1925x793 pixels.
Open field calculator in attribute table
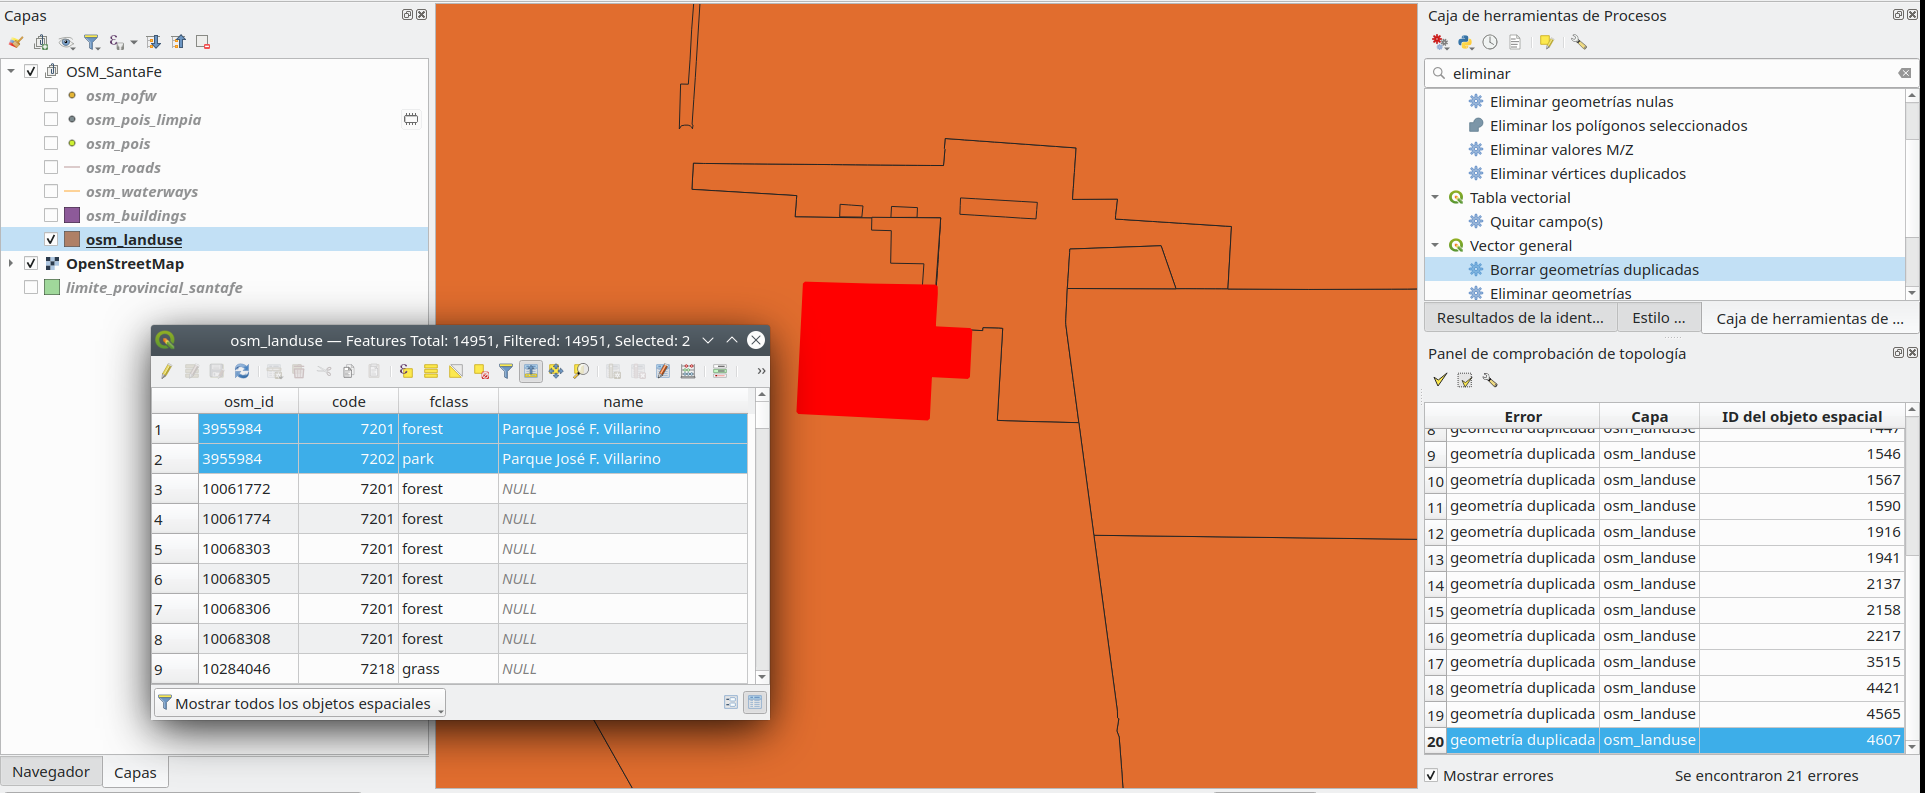(688, 371)
